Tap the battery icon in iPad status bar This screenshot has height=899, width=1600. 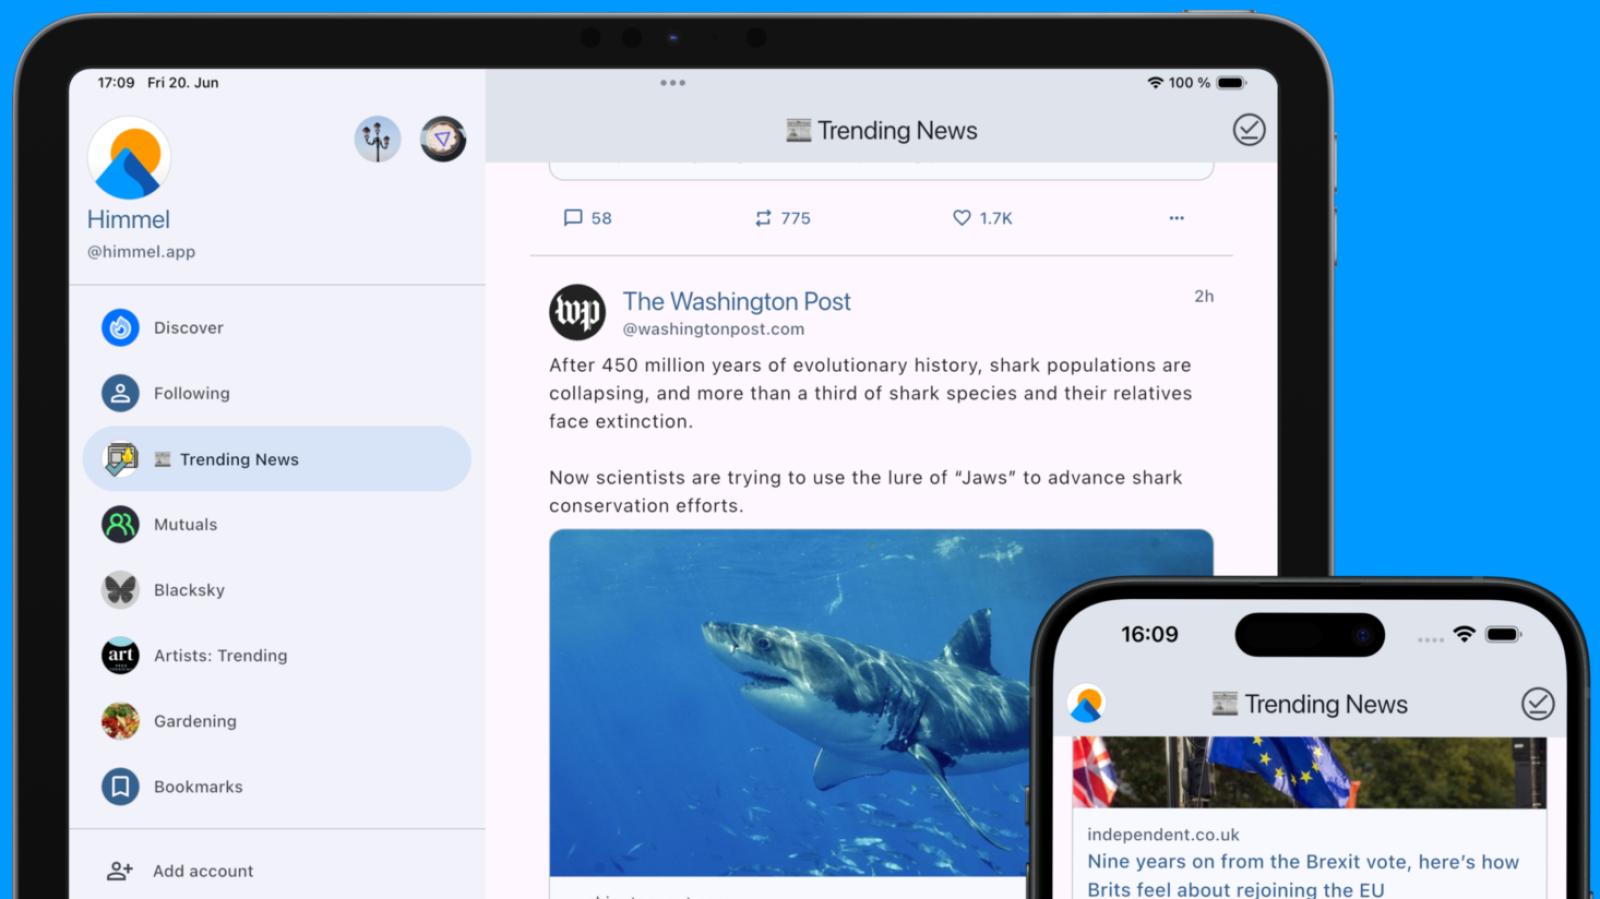click(x=1232, y=83)
